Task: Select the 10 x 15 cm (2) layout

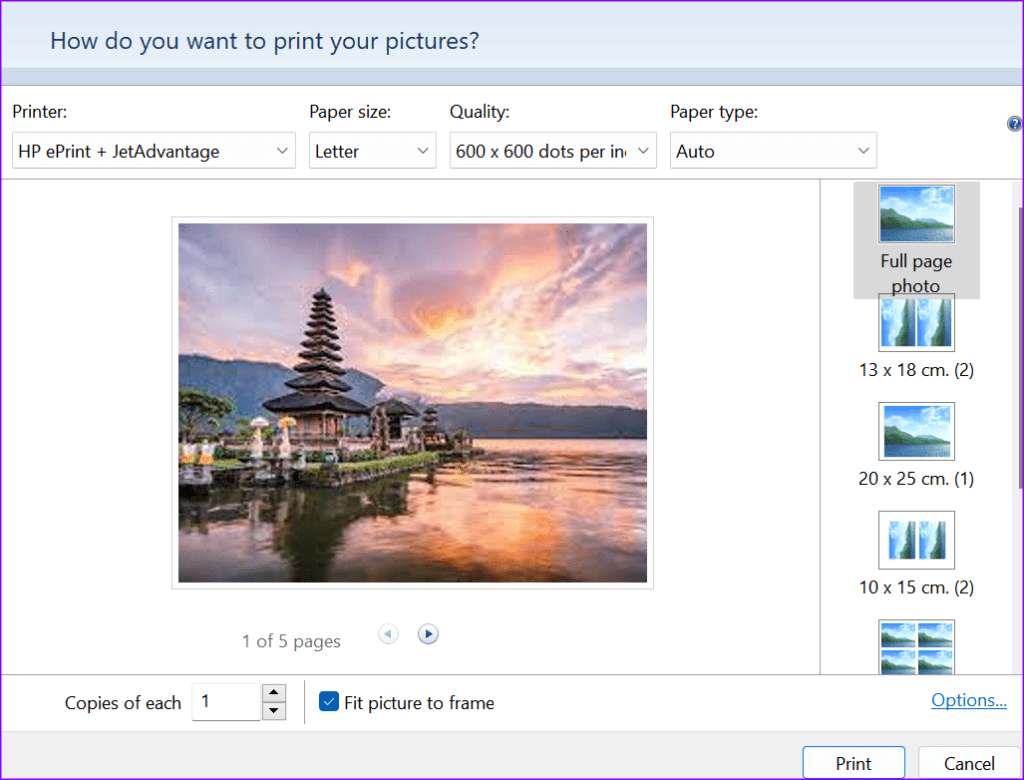Action: point(916,539)
